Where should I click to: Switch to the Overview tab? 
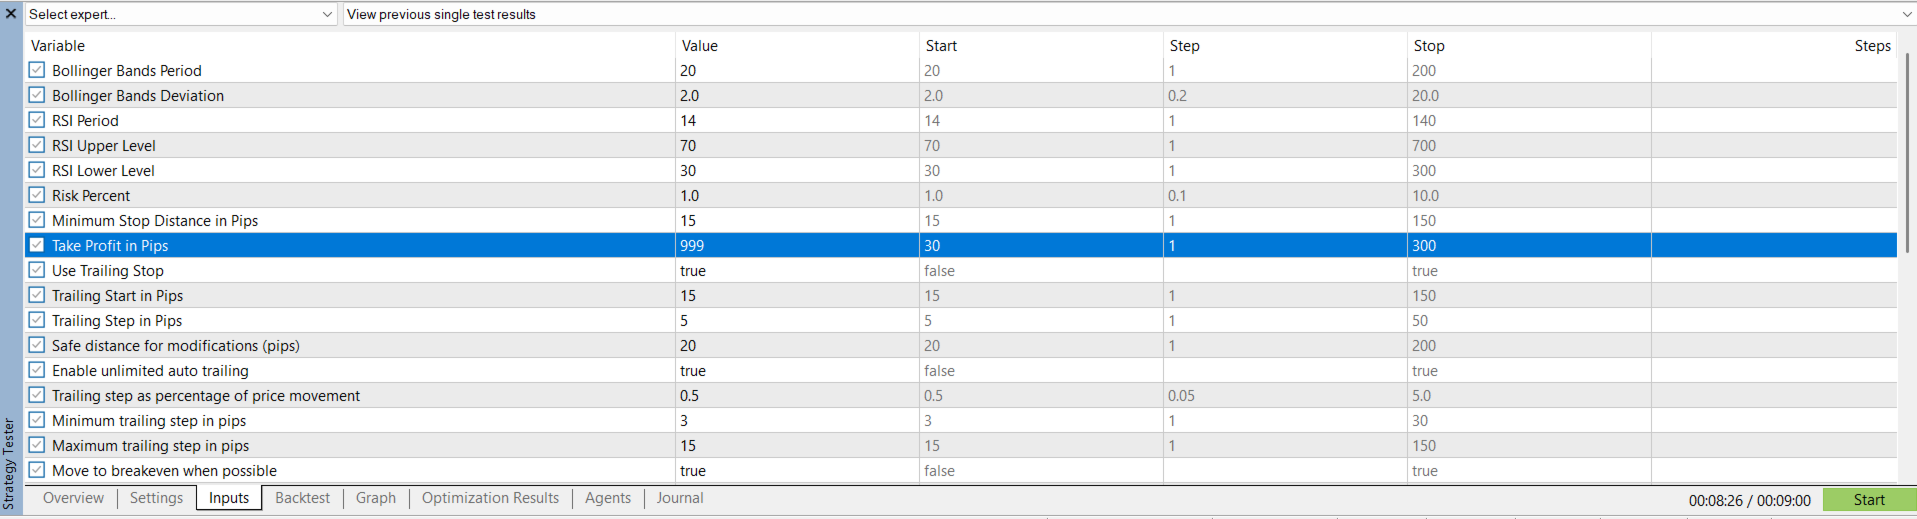point(73,498)
